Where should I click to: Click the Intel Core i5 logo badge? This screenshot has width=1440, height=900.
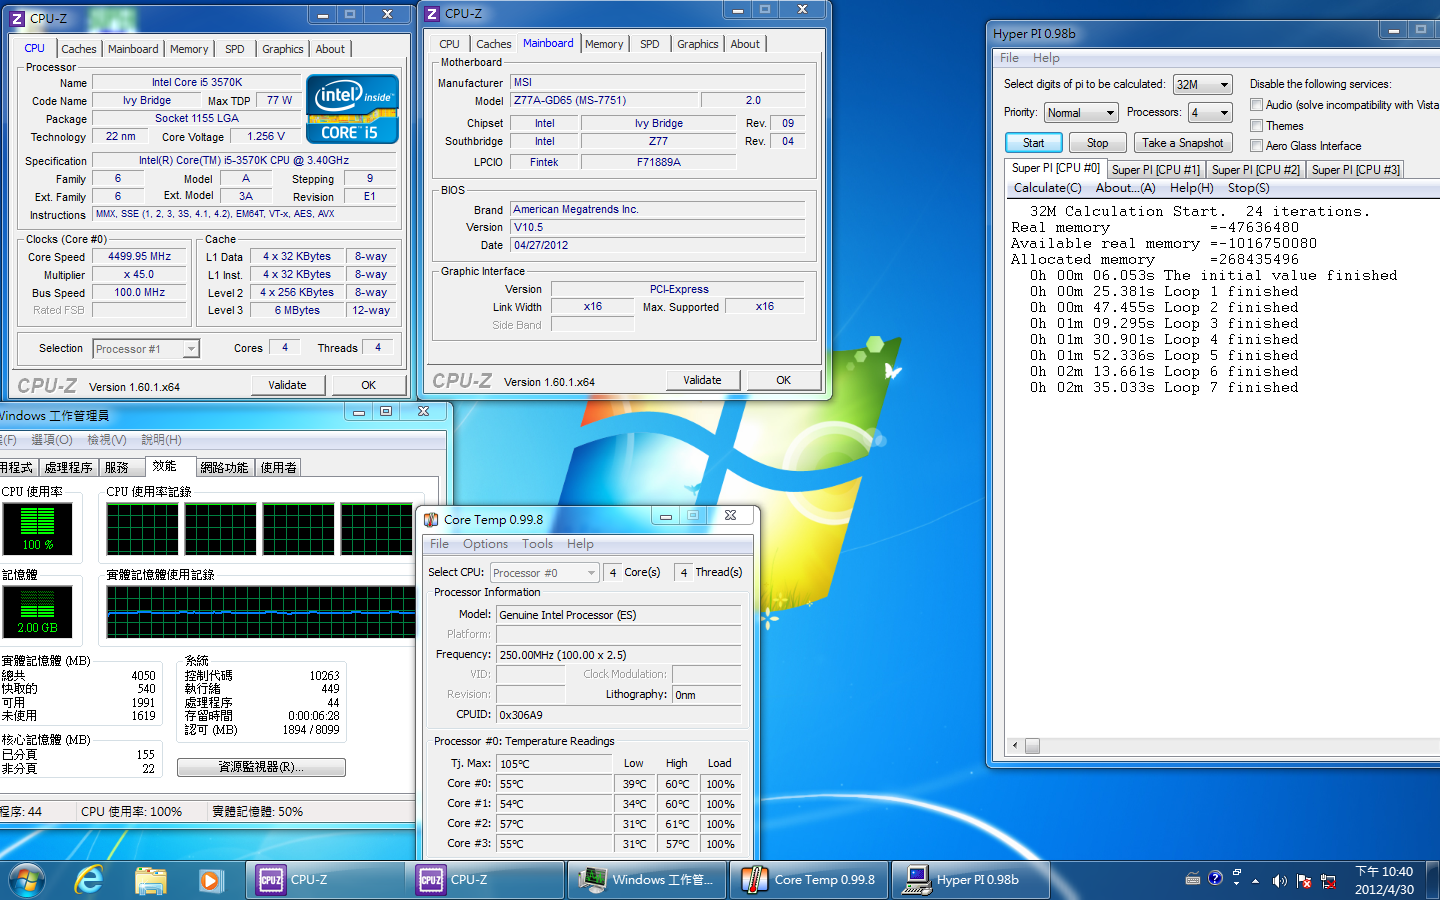pos(352,109)
